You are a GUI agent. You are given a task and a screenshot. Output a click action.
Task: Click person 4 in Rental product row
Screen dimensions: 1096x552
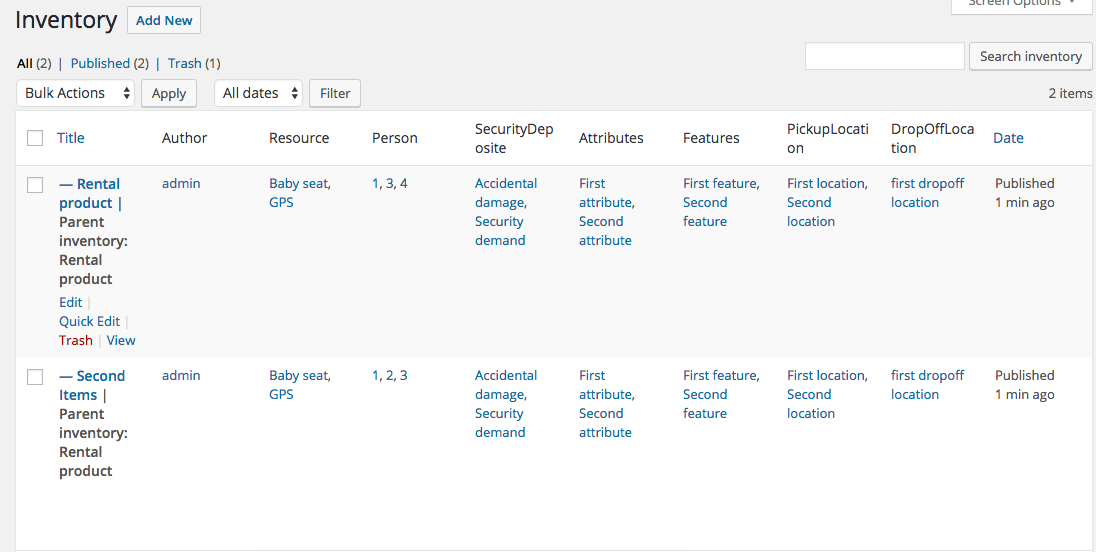click(403, 184)
